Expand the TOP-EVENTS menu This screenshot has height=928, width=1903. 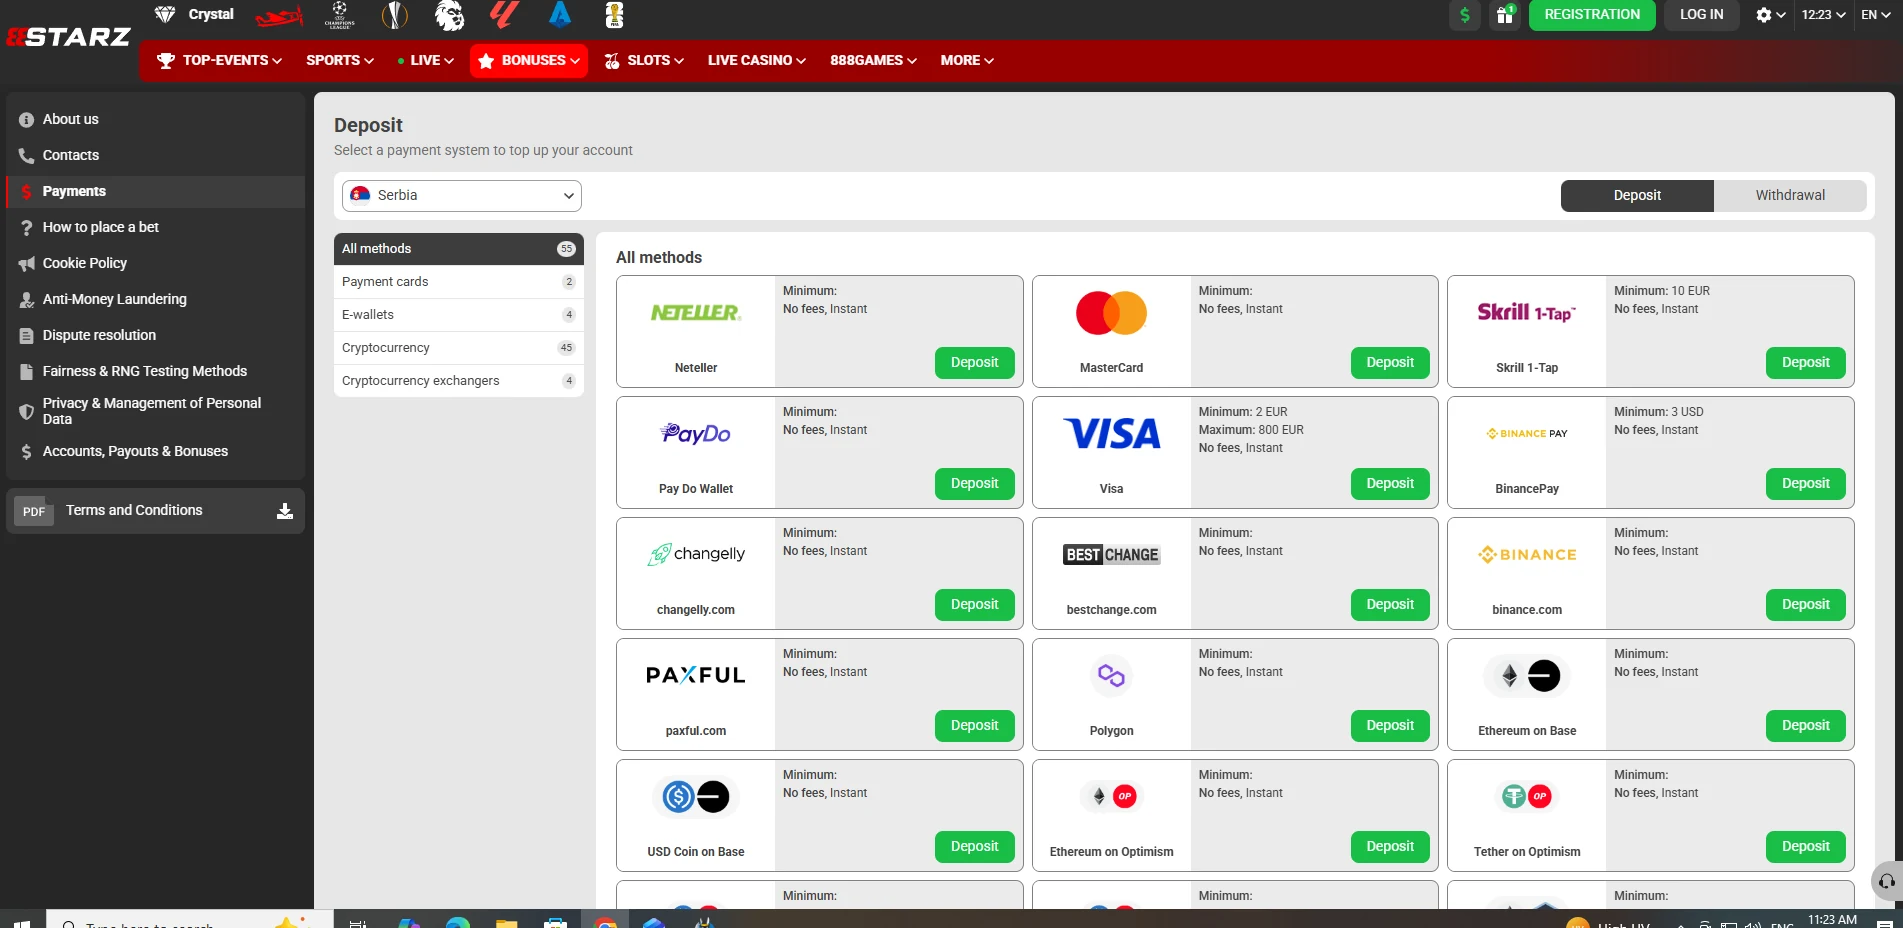click(220, 61)
